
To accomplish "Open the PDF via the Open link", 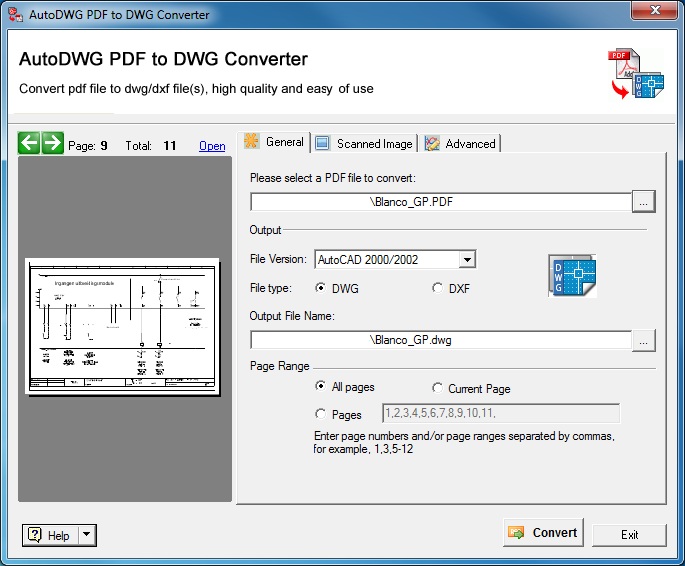I will click(212, 146).
